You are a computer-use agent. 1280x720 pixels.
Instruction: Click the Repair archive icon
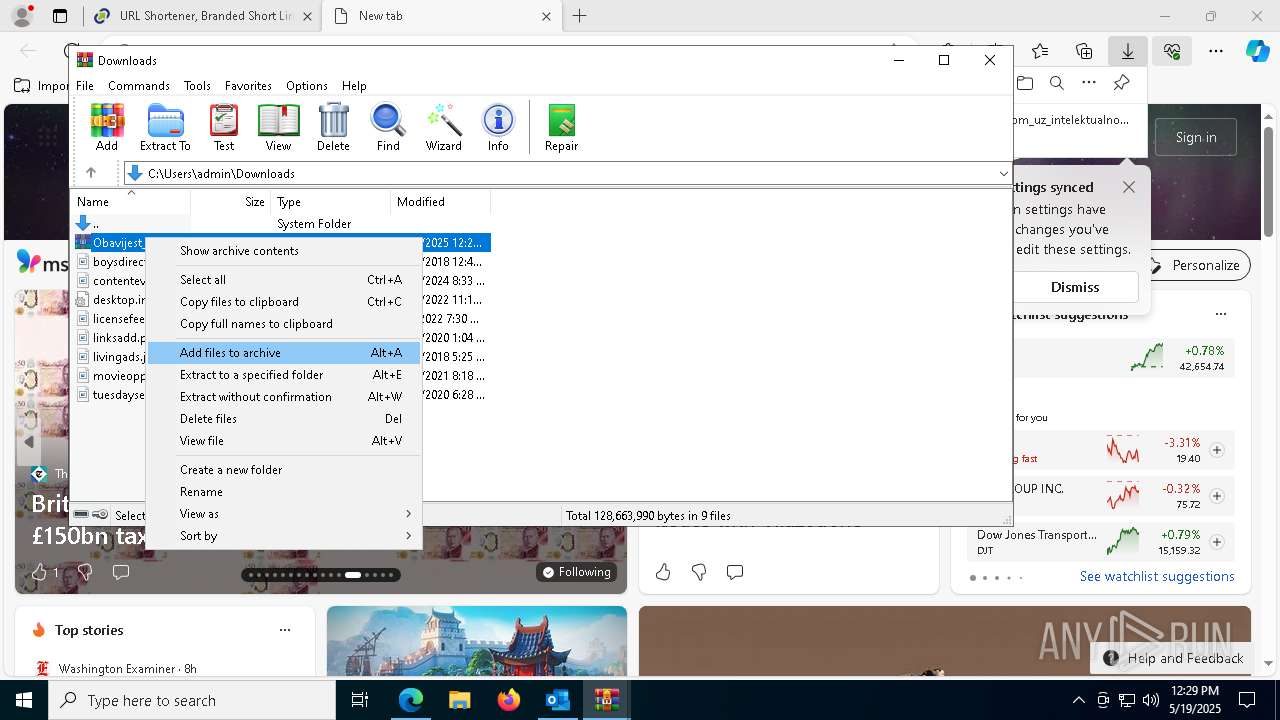click(x=561, y=127)
